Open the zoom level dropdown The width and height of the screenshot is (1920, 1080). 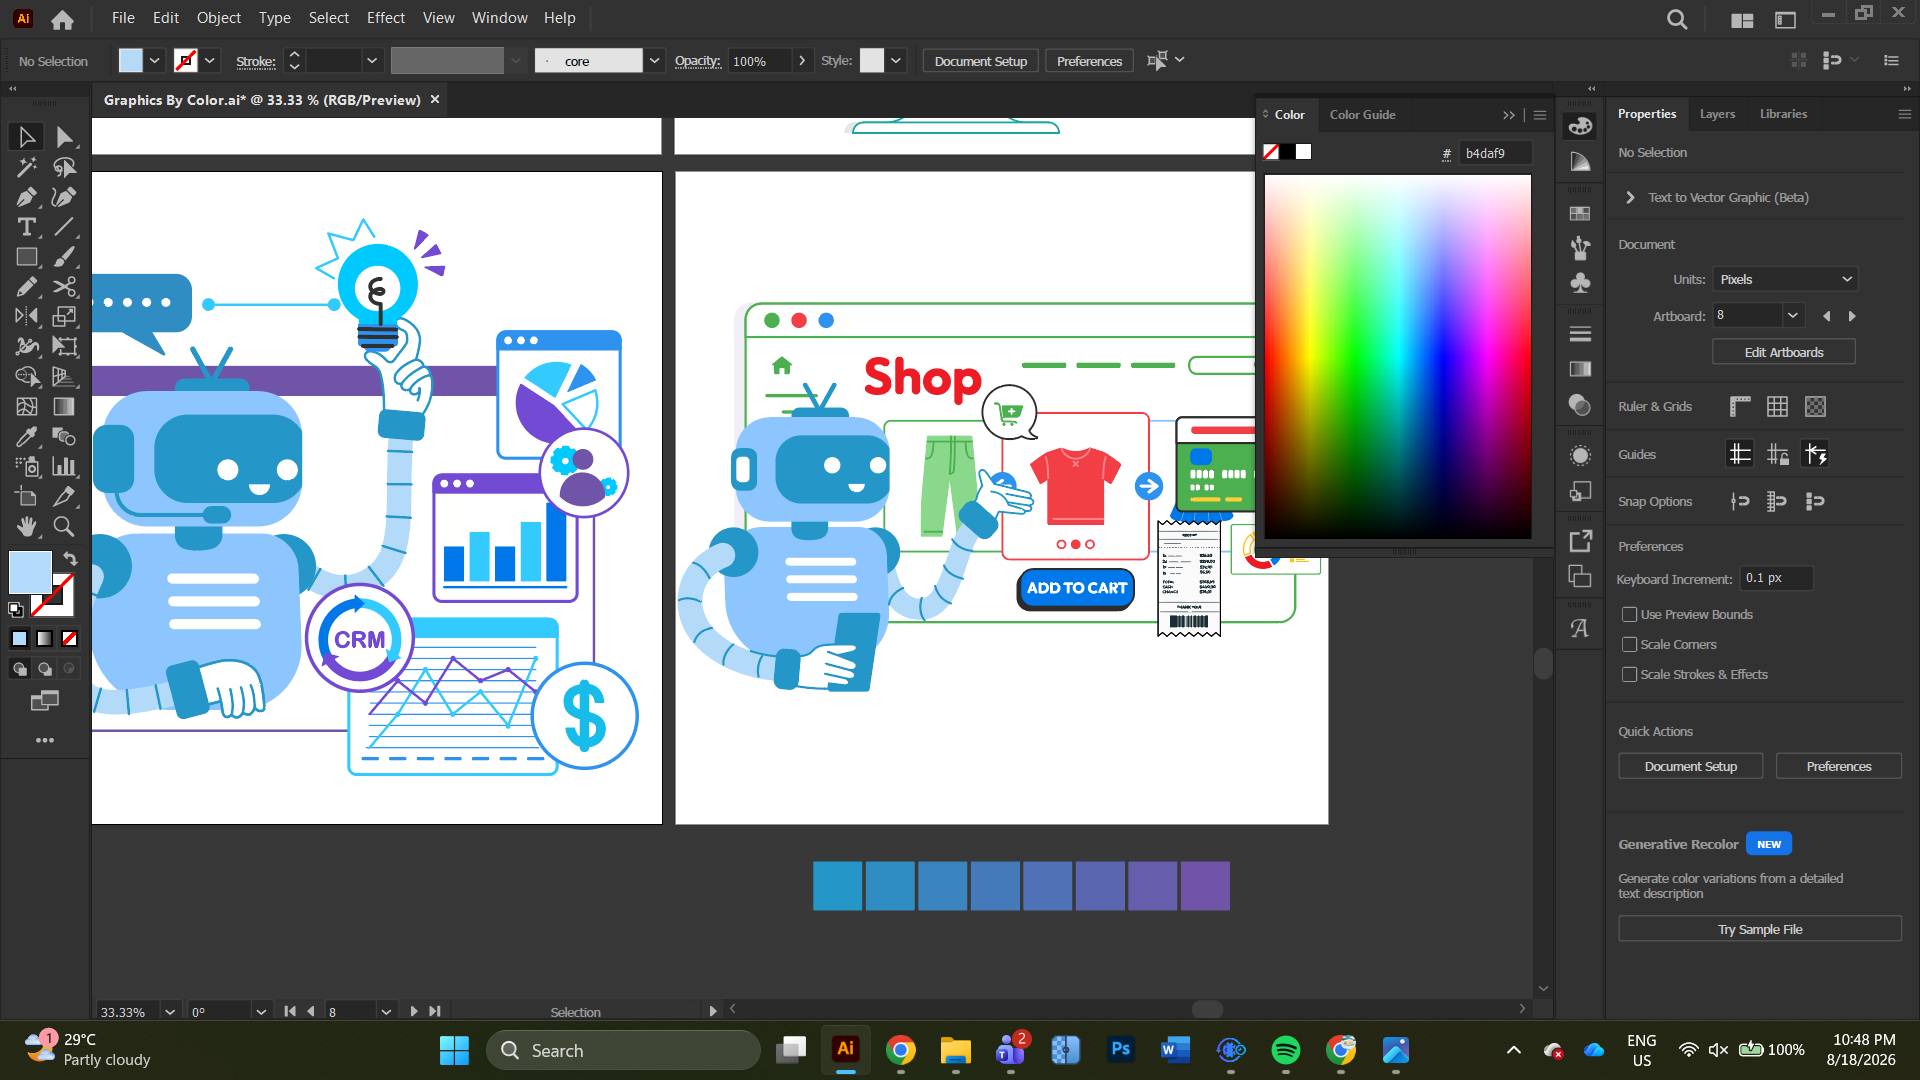tap(170, 1011)
